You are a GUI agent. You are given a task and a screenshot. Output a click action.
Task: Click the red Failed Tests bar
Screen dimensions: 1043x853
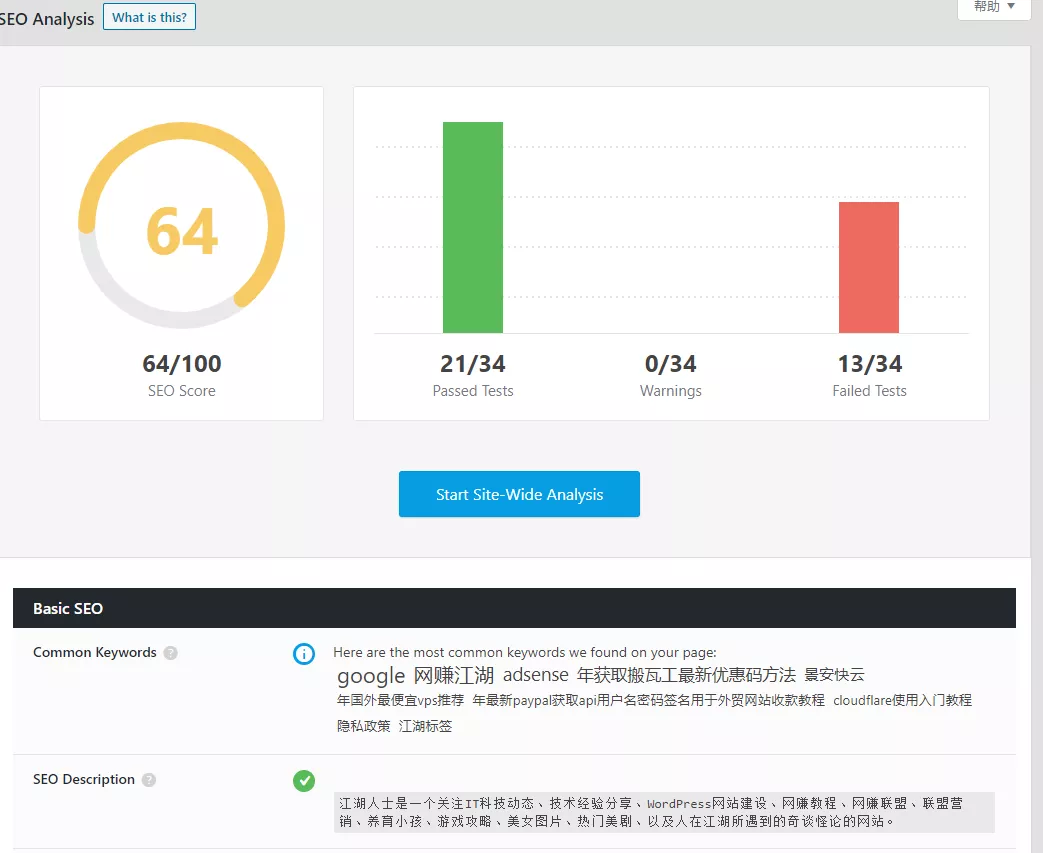[869, 267]
